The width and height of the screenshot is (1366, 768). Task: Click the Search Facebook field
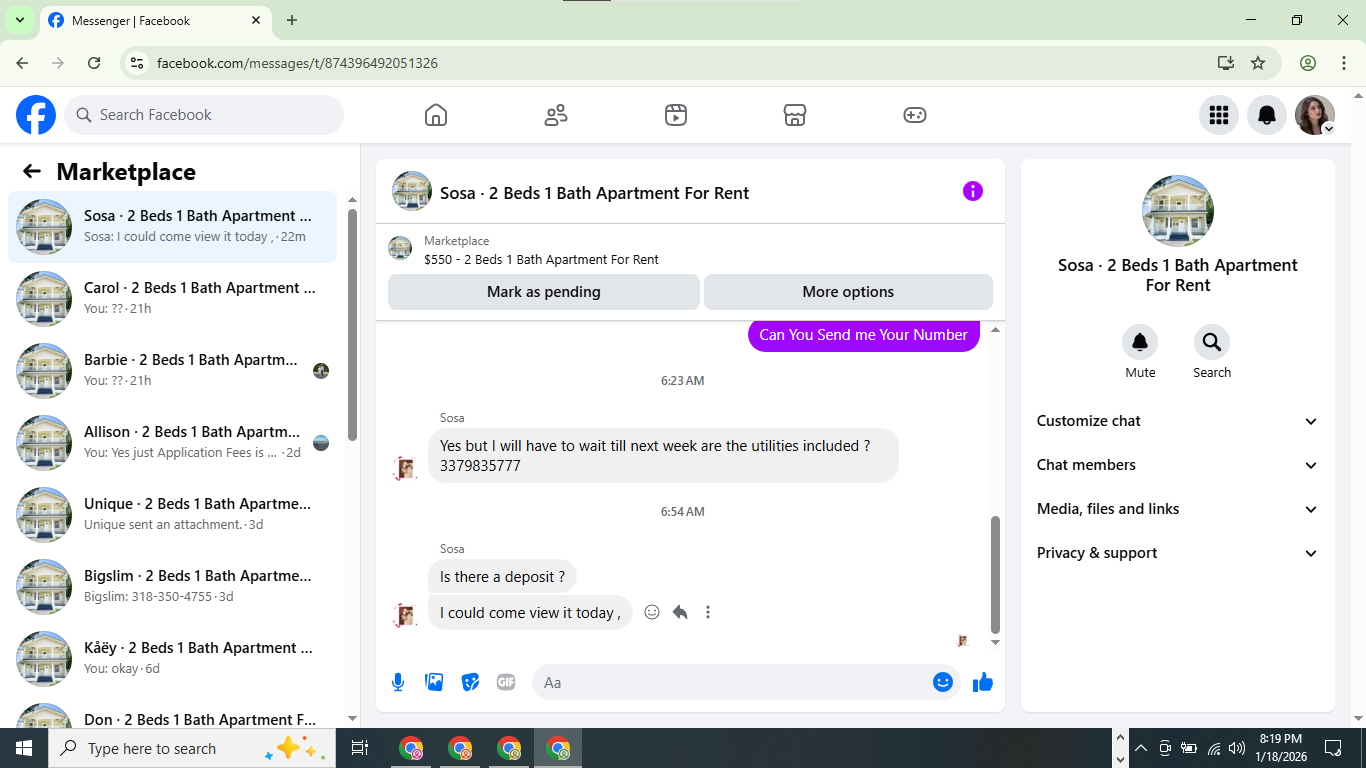click(204, 115)
